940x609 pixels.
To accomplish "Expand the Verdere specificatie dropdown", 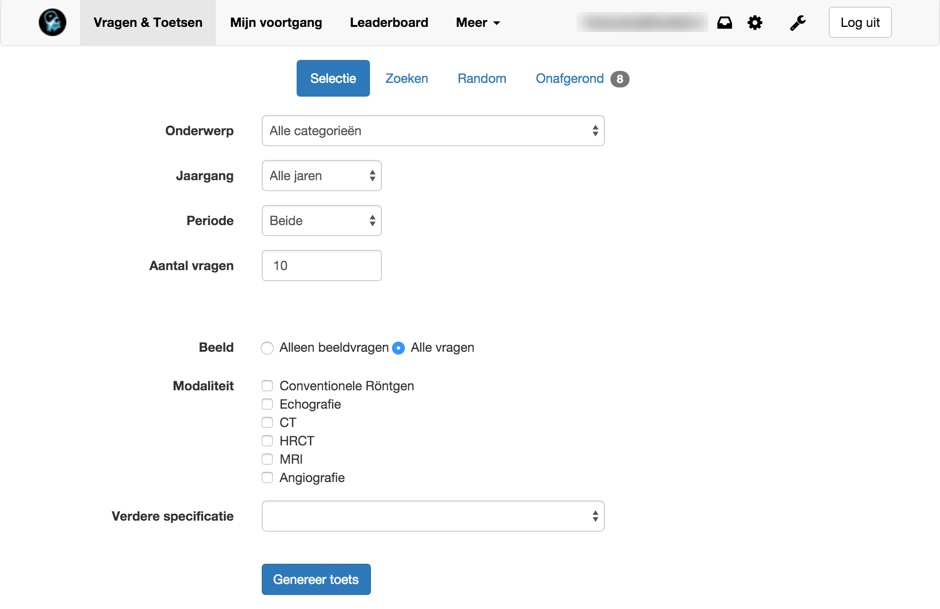I will tap(432, 516).
